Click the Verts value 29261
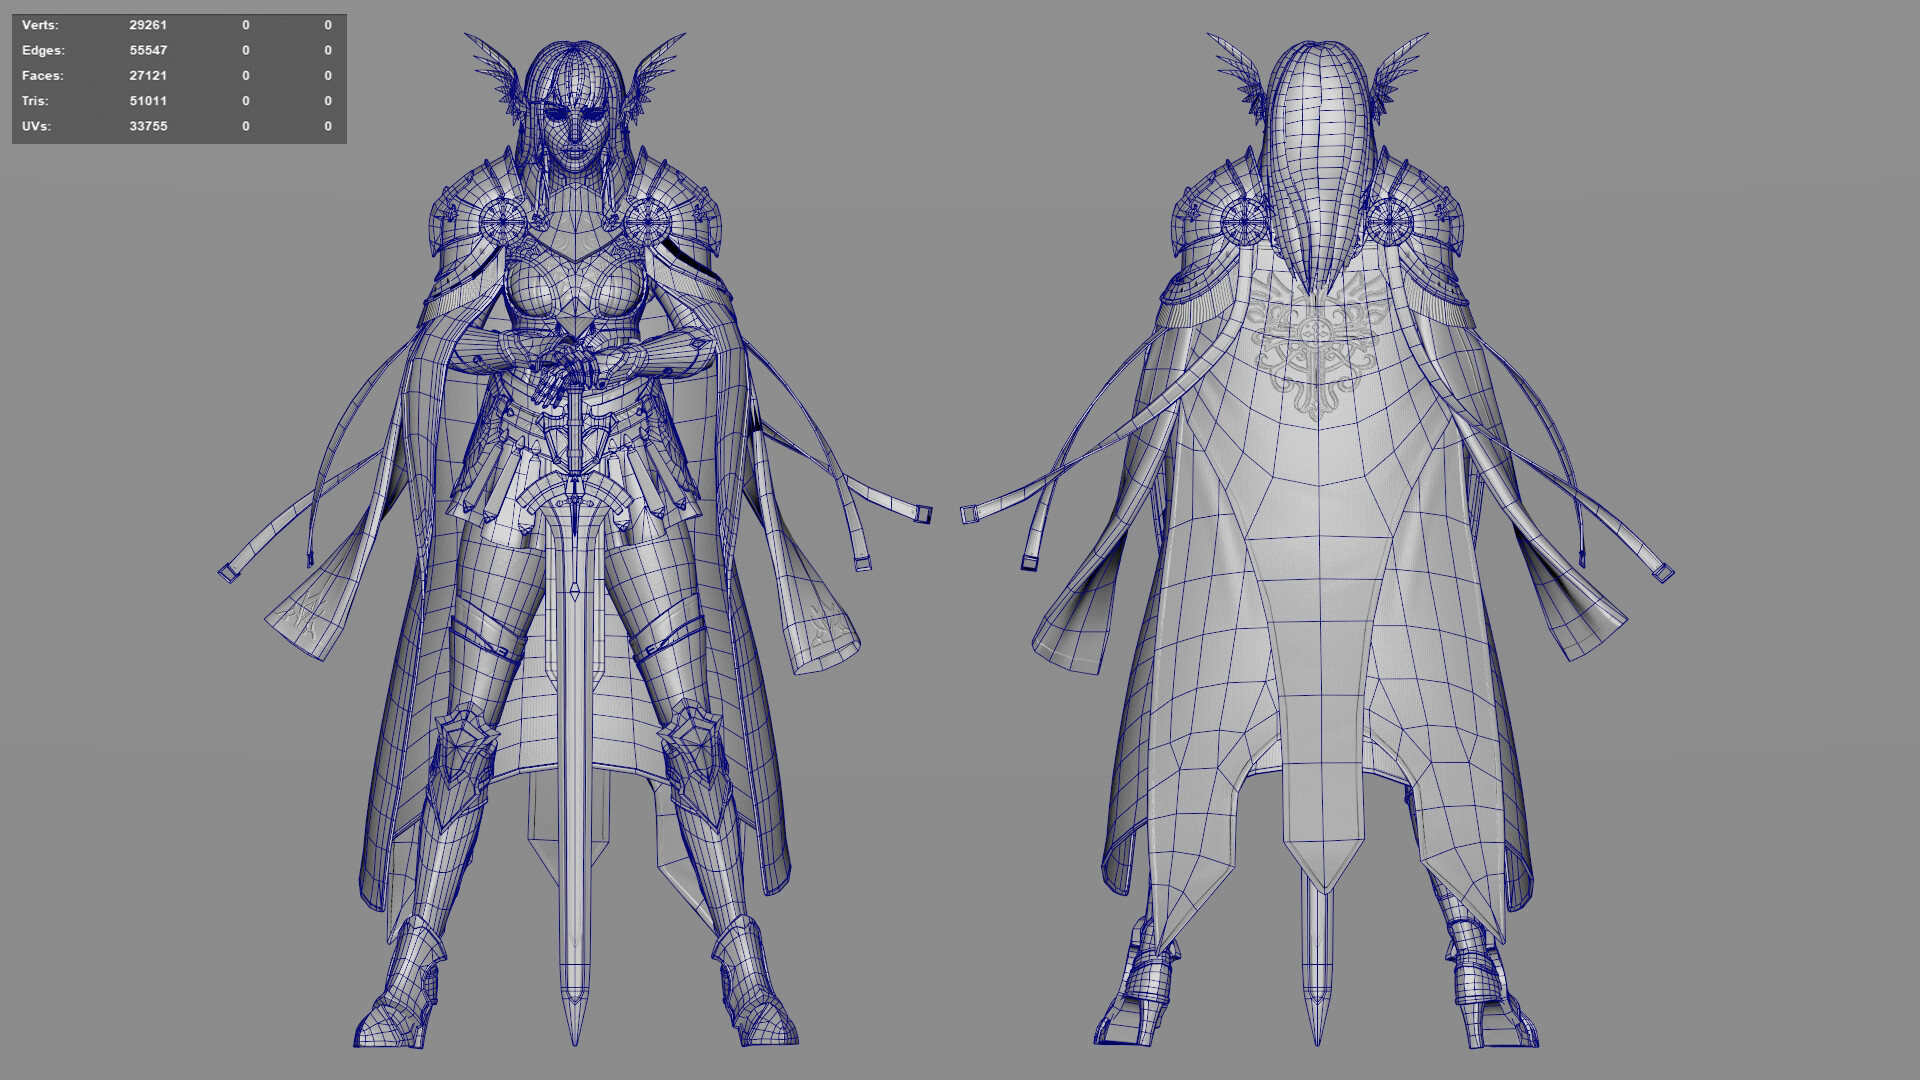The height and width of the screenshot is (1080, 1920). pyautogui.click(x=148, y=25)
